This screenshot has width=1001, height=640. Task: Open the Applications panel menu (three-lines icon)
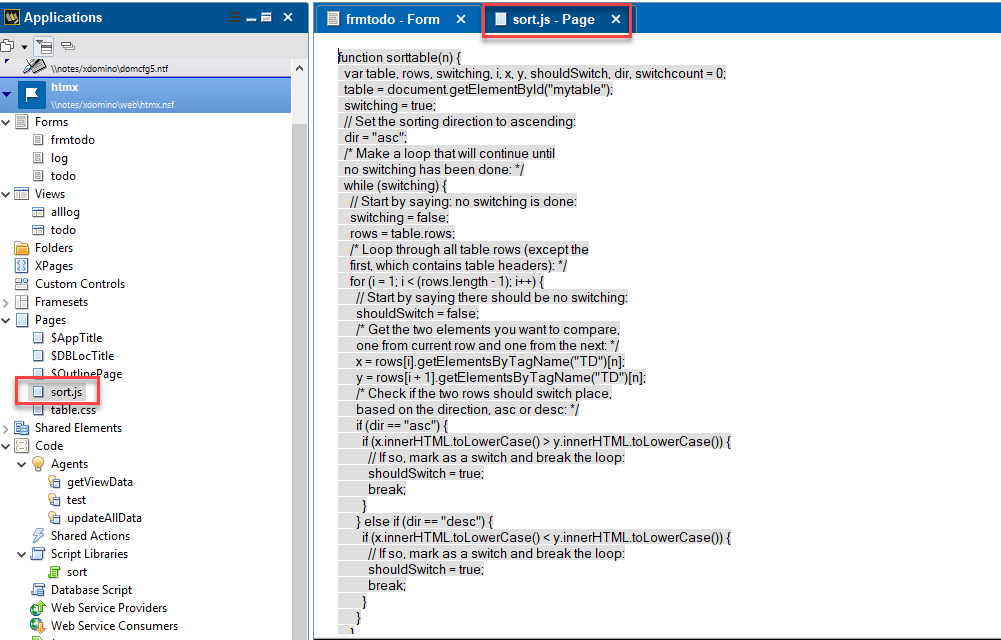point(235,17)
